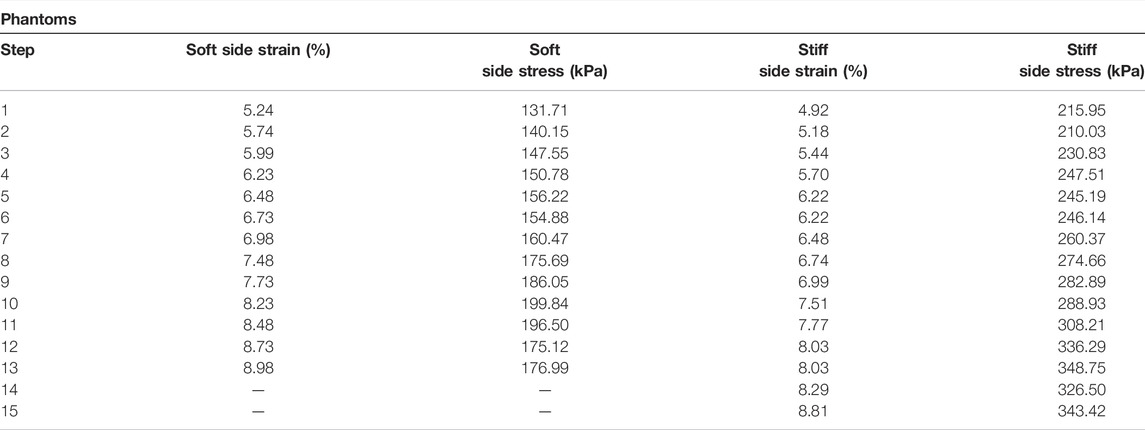Click the Phantoms table title

pos(39,20)
